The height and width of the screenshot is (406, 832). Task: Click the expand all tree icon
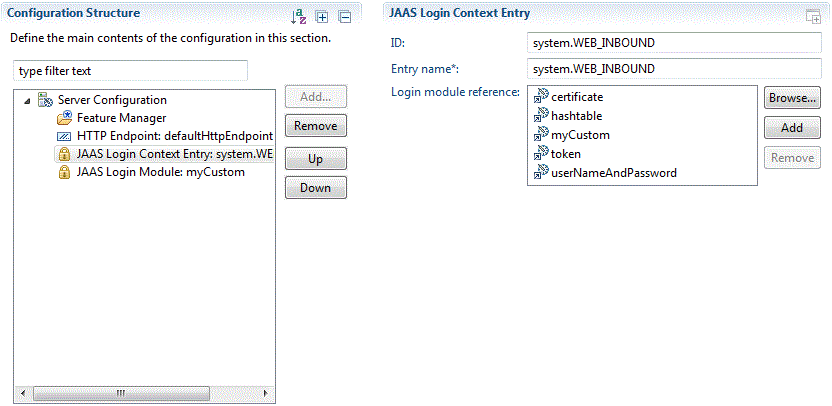(x=322, y=18)
